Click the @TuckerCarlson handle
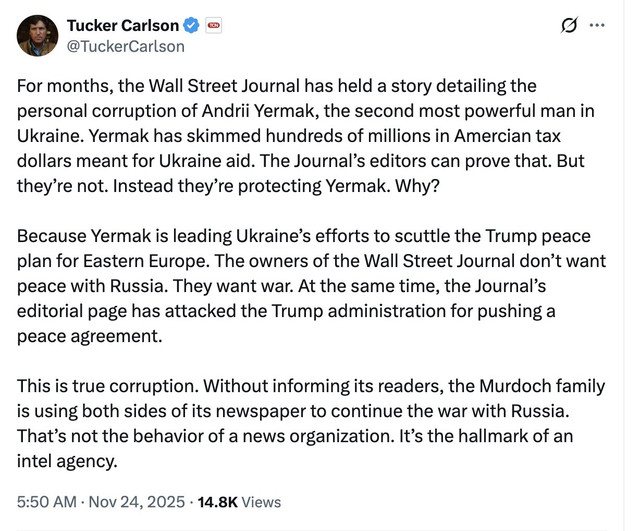Image resolution: width=640 pixels, height=531 pixels. pos(125,46)
